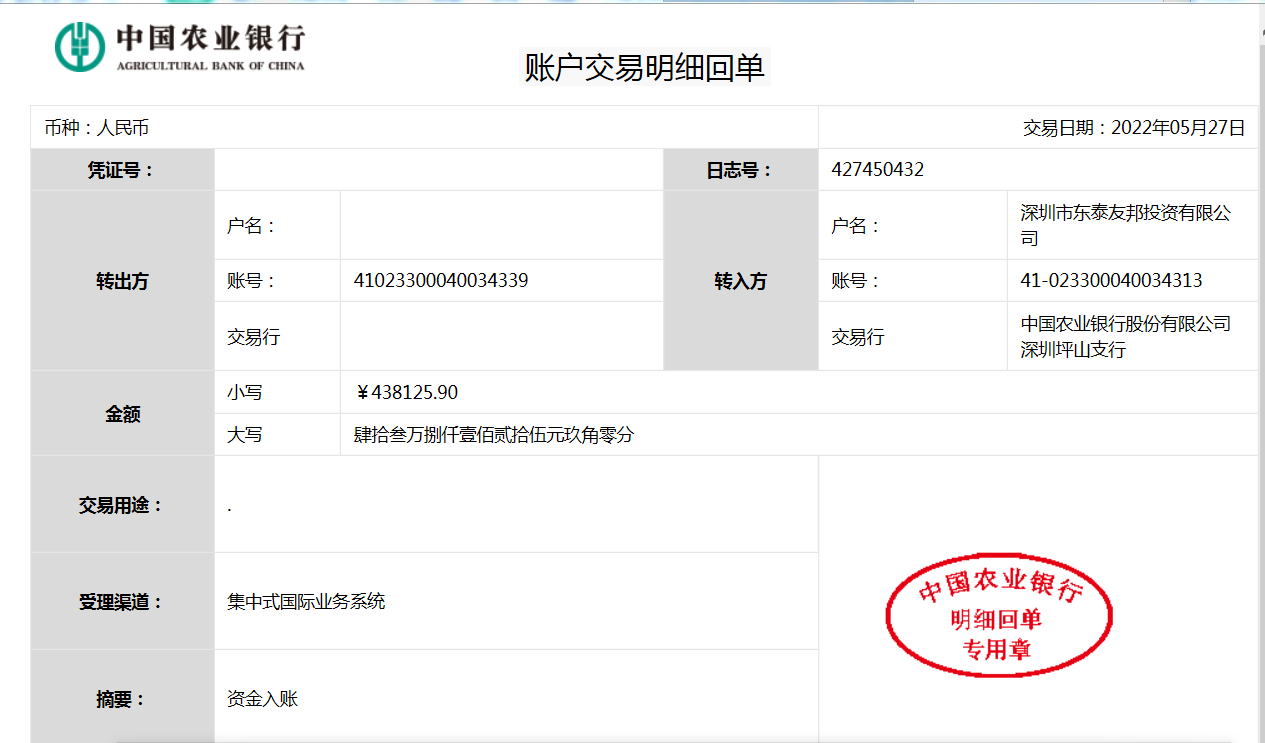Image resolution: width=1265 pixels, height=743 pixels.
Task: Click the 转入方 header cell
Action: (741, 281)
